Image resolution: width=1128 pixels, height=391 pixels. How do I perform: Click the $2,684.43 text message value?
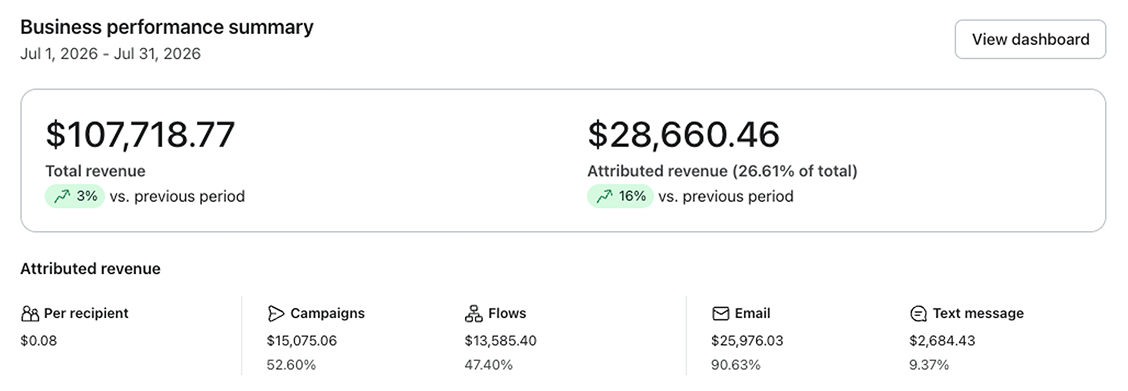pos(942,341)
